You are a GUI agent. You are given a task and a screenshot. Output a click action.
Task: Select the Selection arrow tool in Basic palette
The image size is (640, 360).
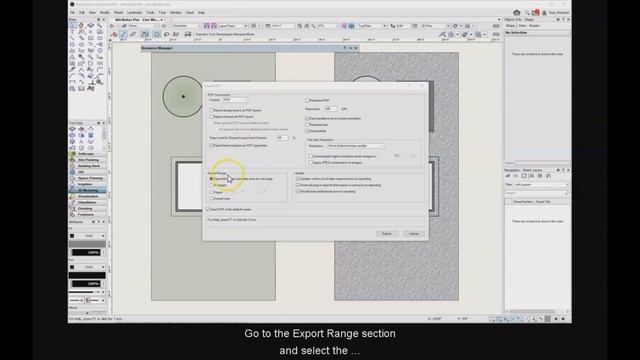pos(73,25)
